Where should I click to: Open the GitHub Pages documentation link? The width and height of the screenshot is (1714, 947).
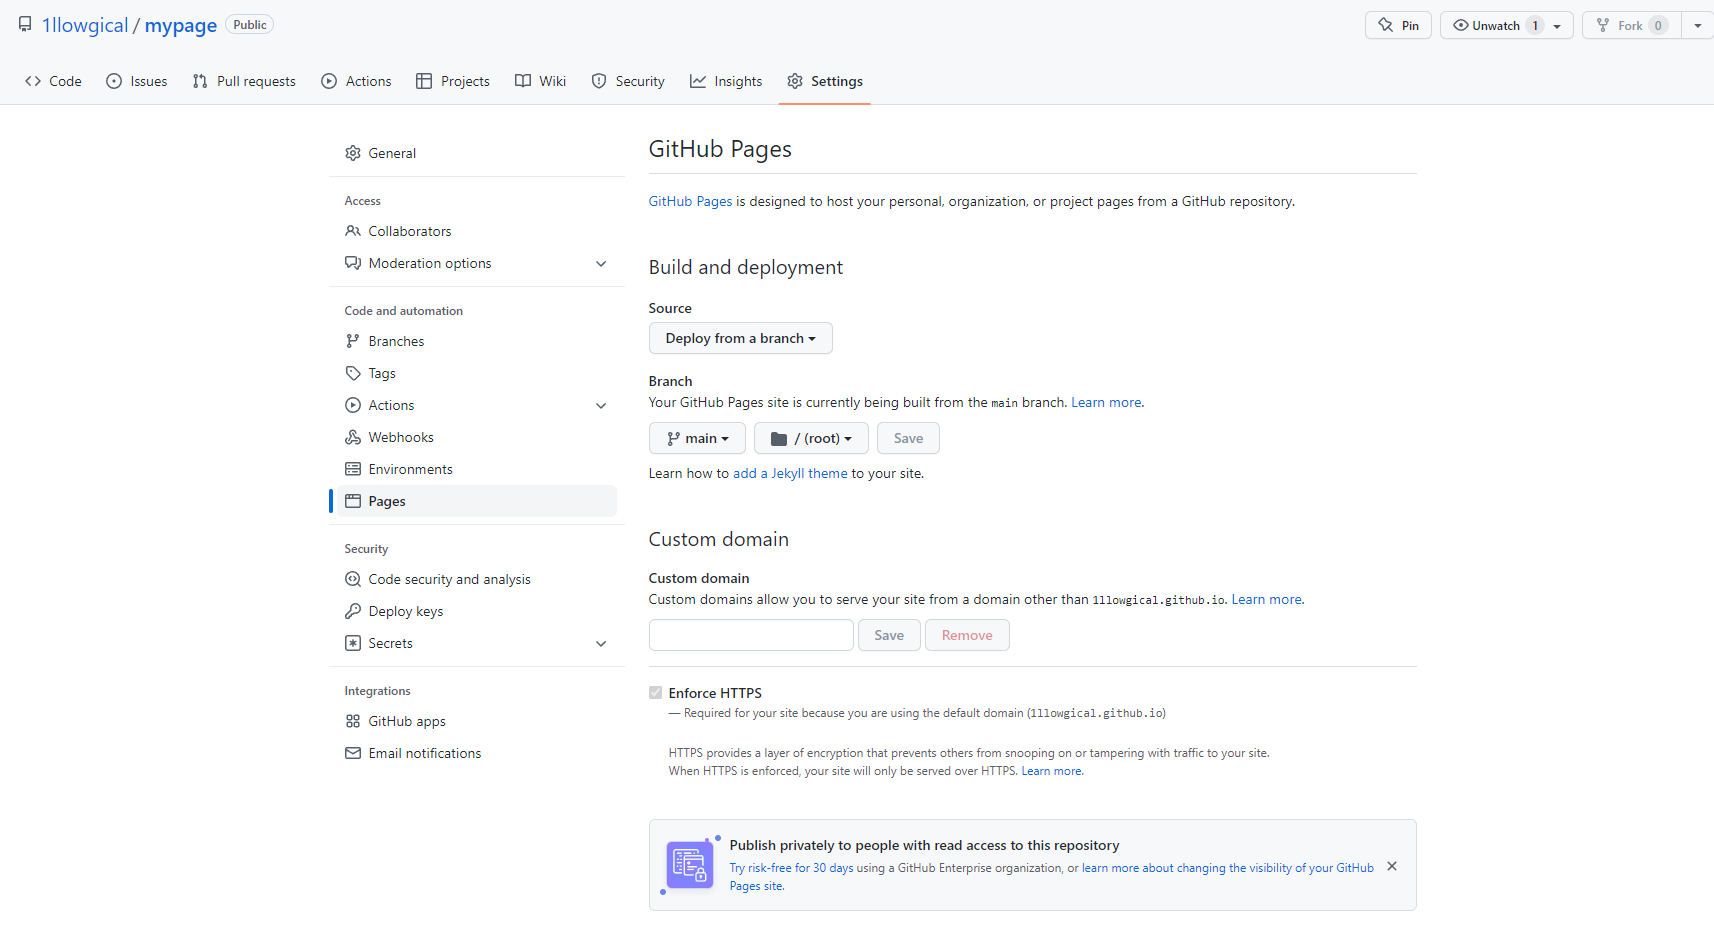point(691,201)
